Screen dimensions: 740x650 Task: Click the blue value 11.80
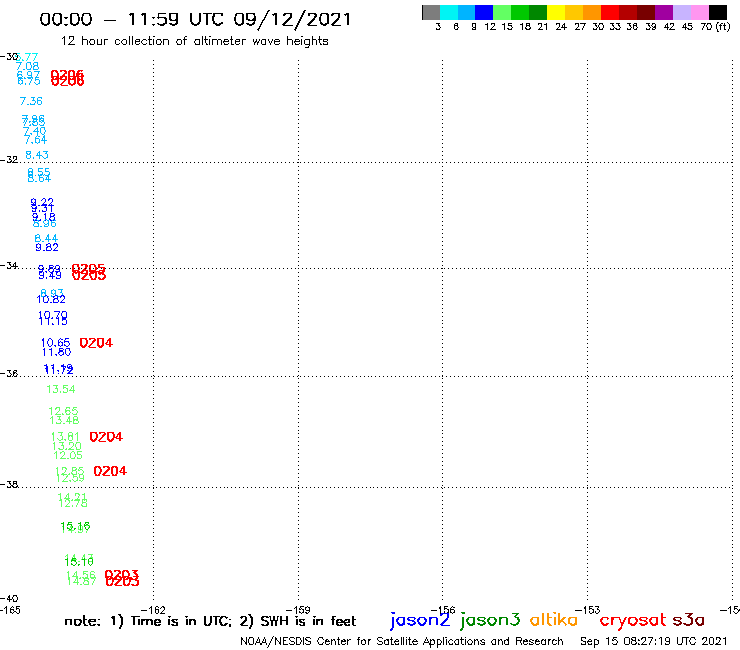tap(56, 352)
